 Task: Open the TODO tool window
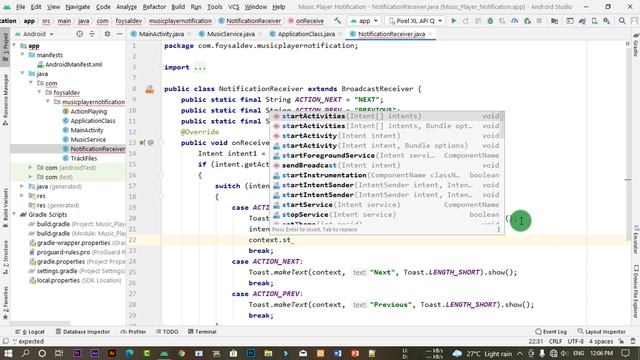[167, 331]
